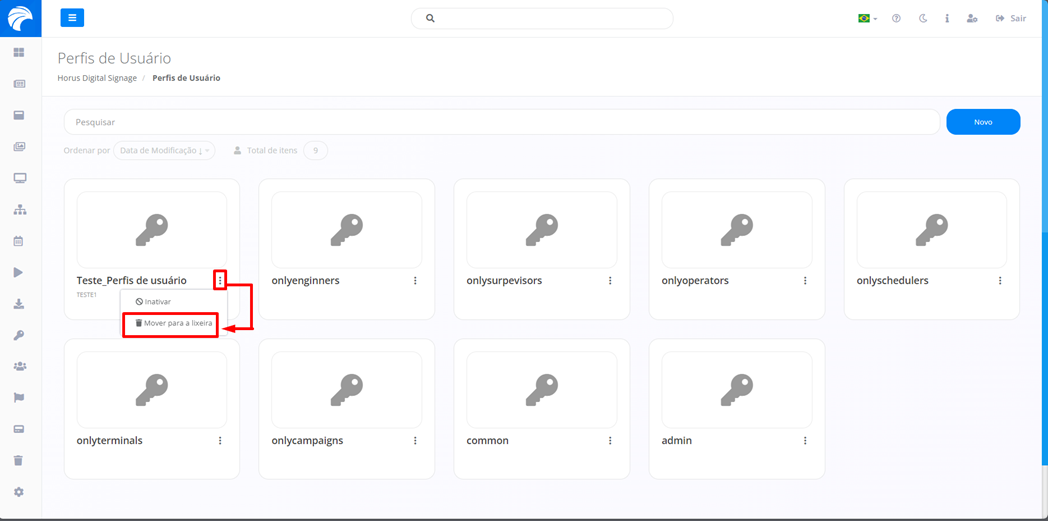Viewport: 1048px width, 521px height.
Task: Click the onlyterminals key thumbnail
Action: [152, 390]
